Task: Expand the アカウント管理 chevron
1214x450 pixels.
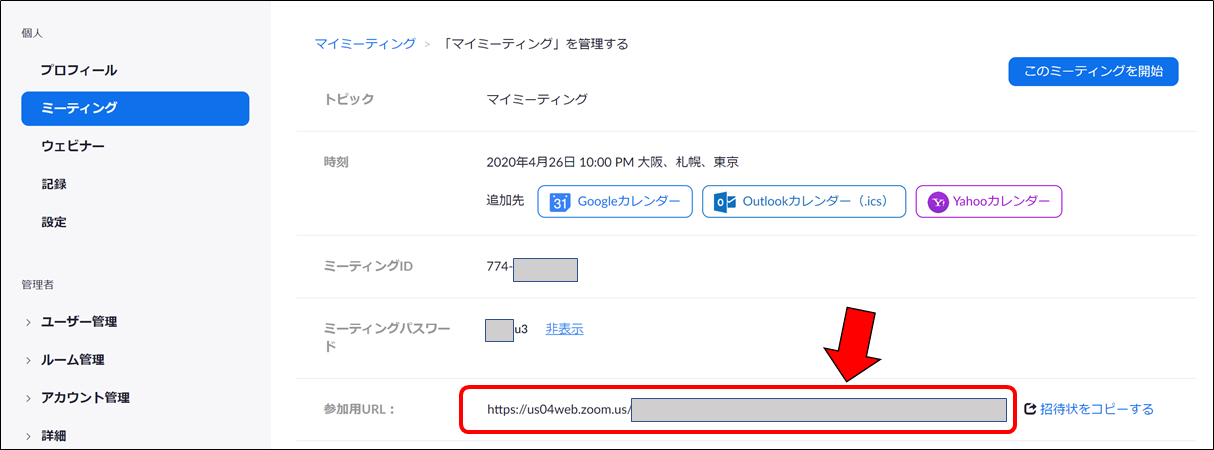Action: (28, 398)
